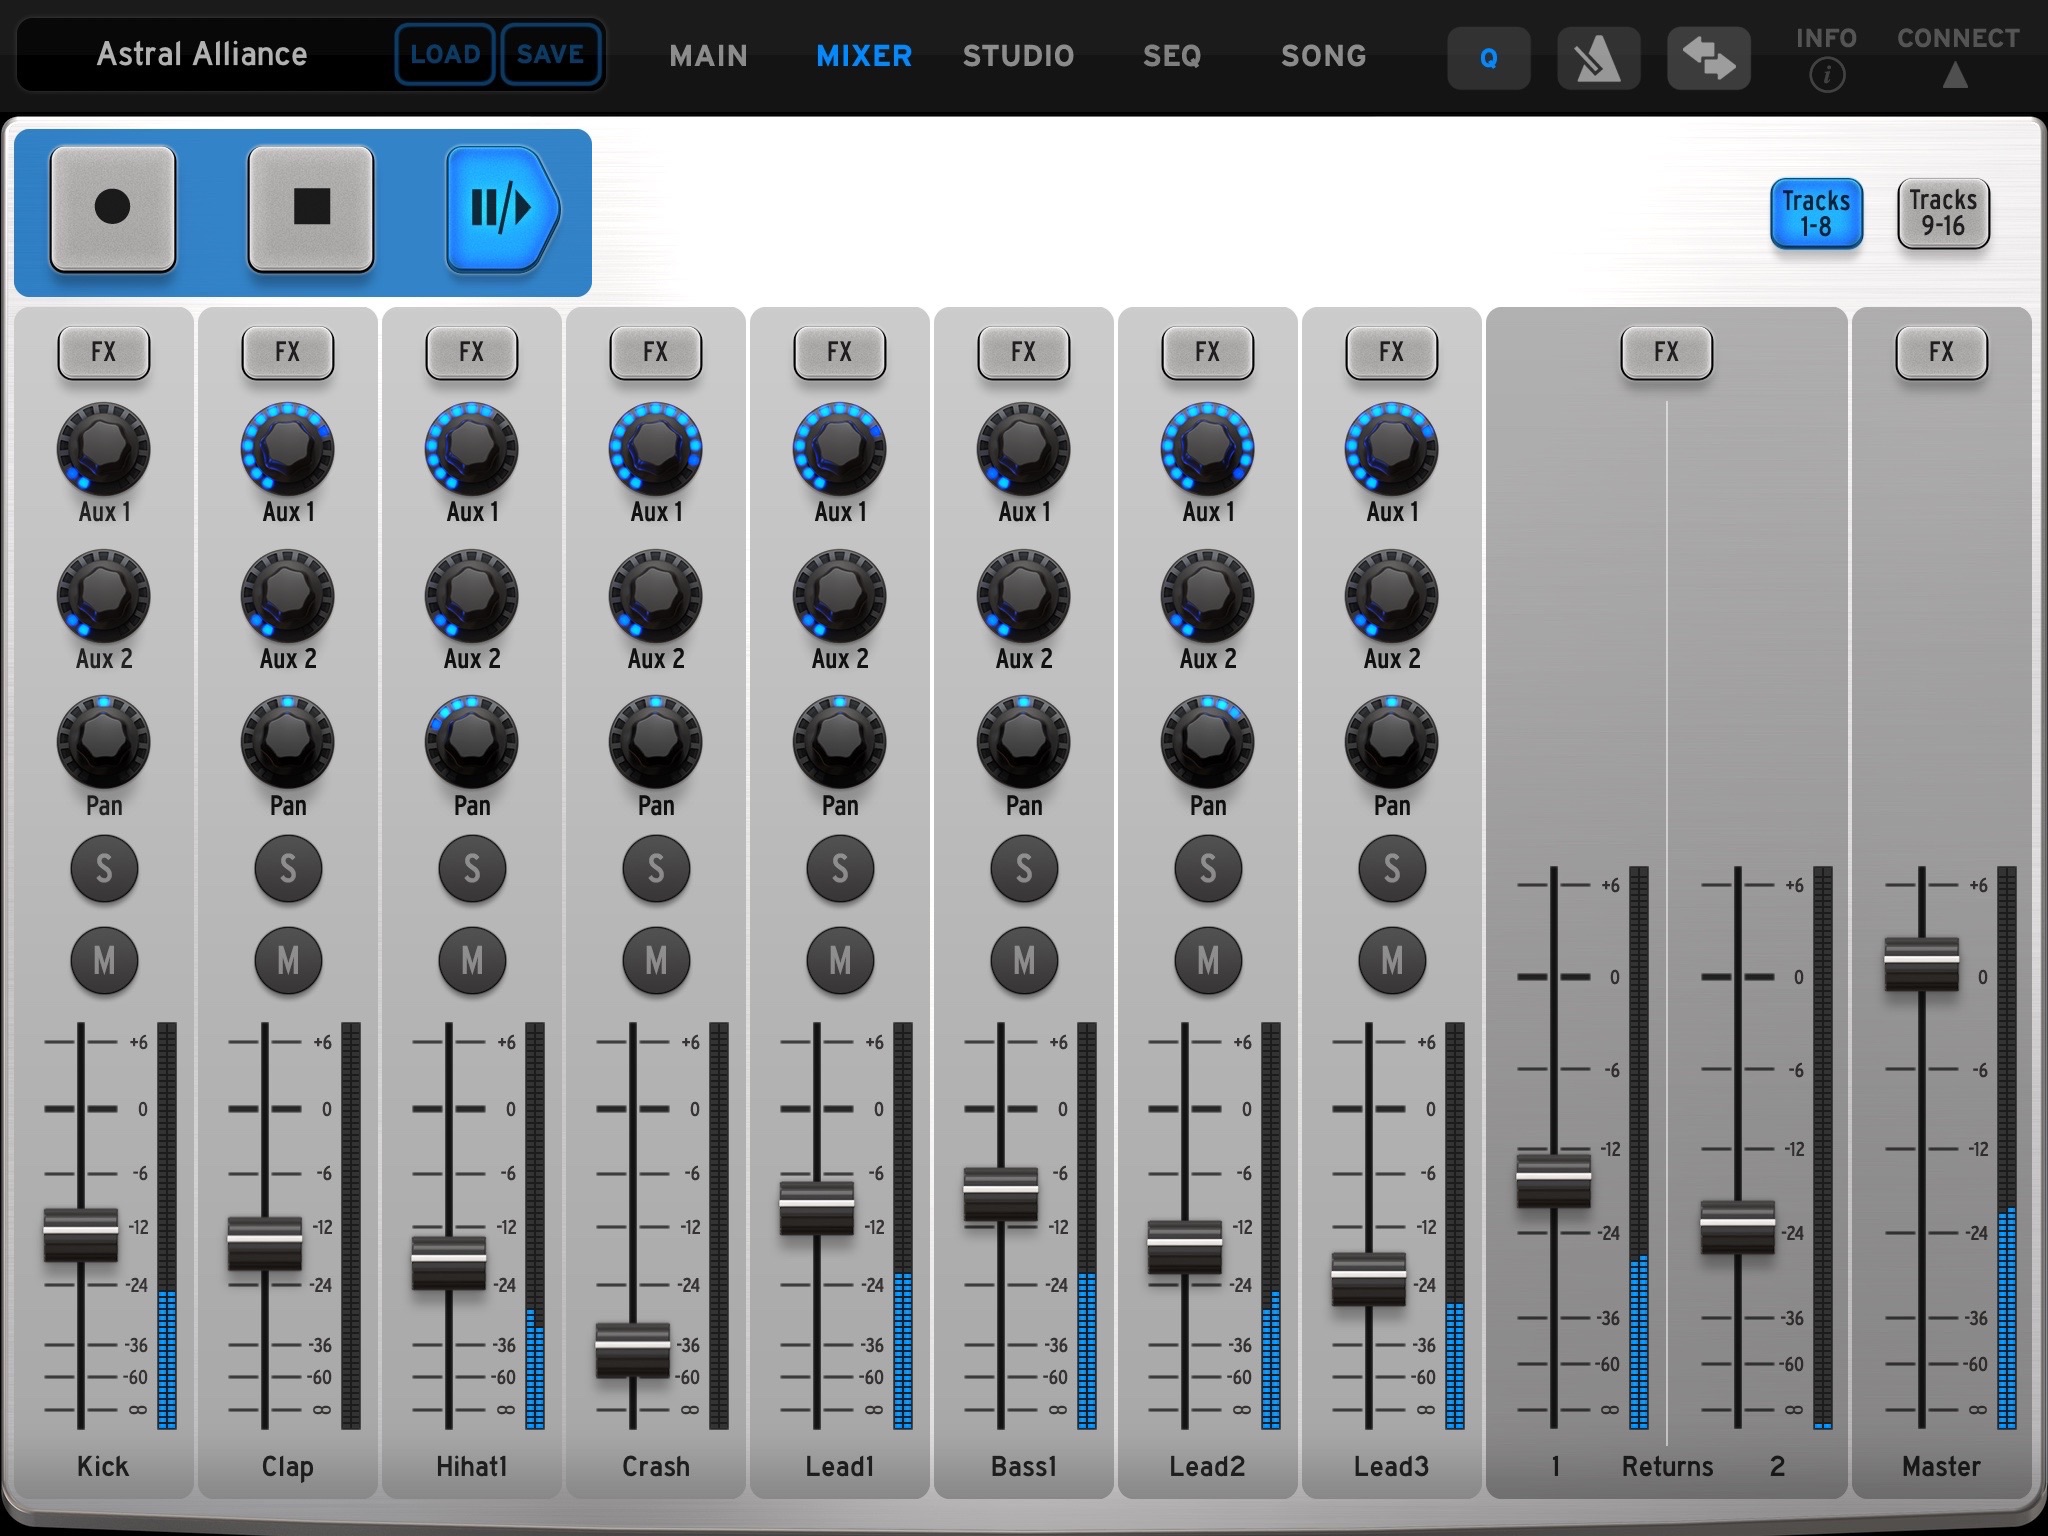Navigate to the SEQ tab

pyautogui.click(x=1174, y=55)
